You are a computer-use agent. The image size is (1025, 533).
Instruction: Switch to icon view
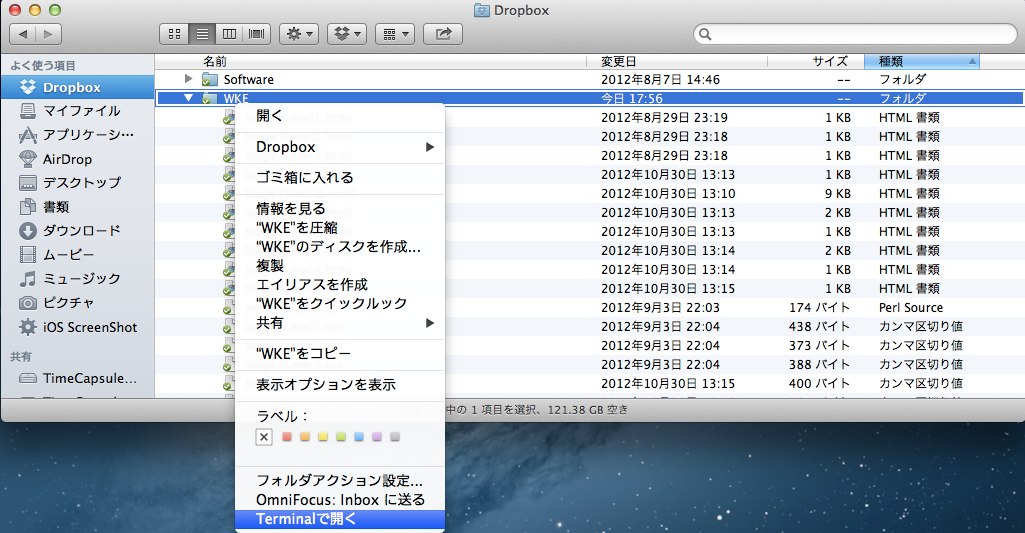[x=175, y=34]
